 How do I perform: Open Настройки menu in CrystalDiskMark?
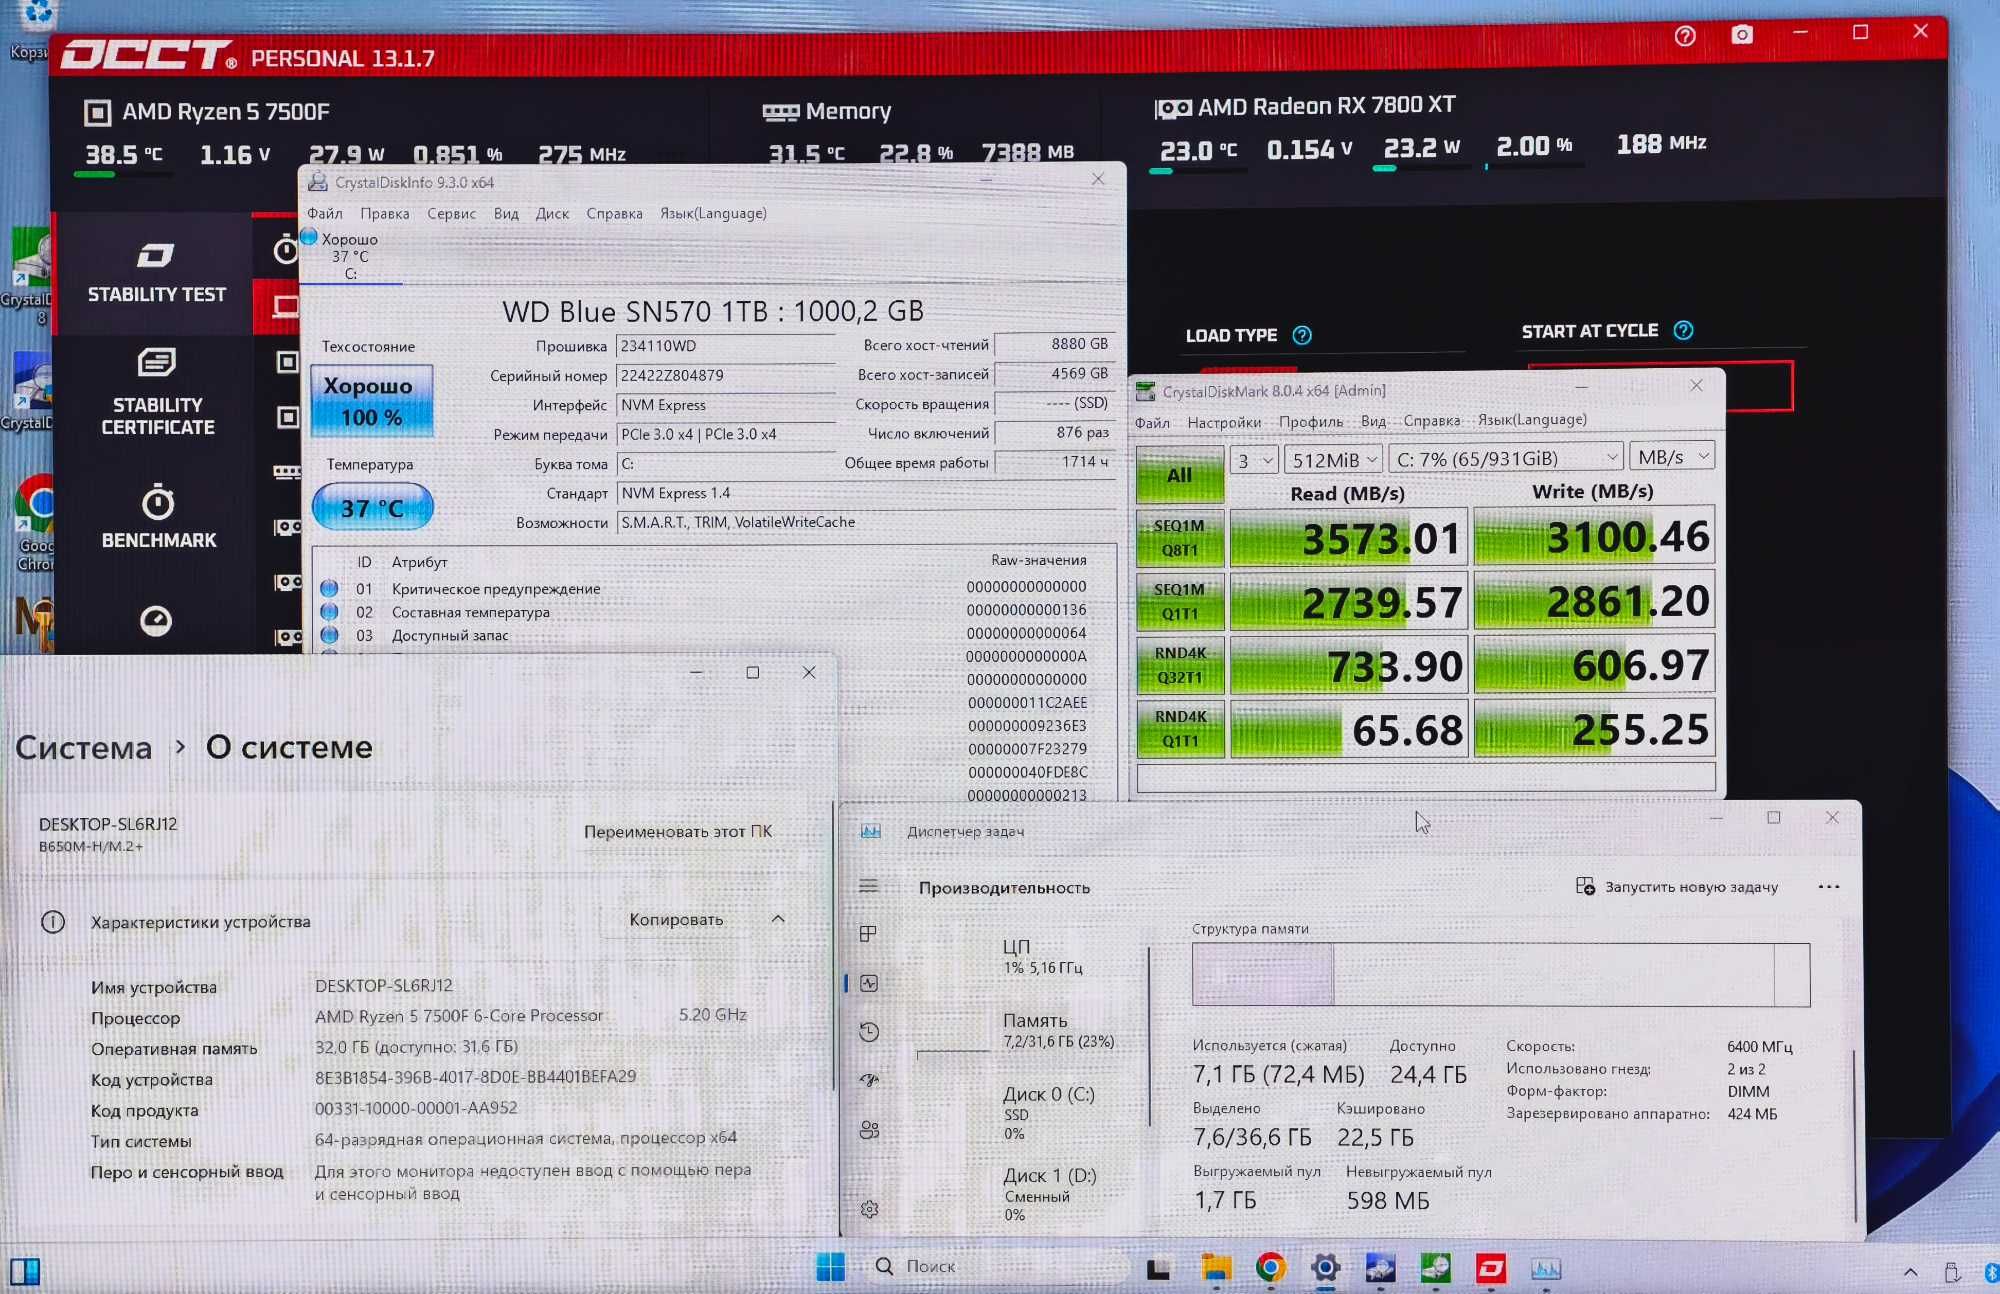1224,422
